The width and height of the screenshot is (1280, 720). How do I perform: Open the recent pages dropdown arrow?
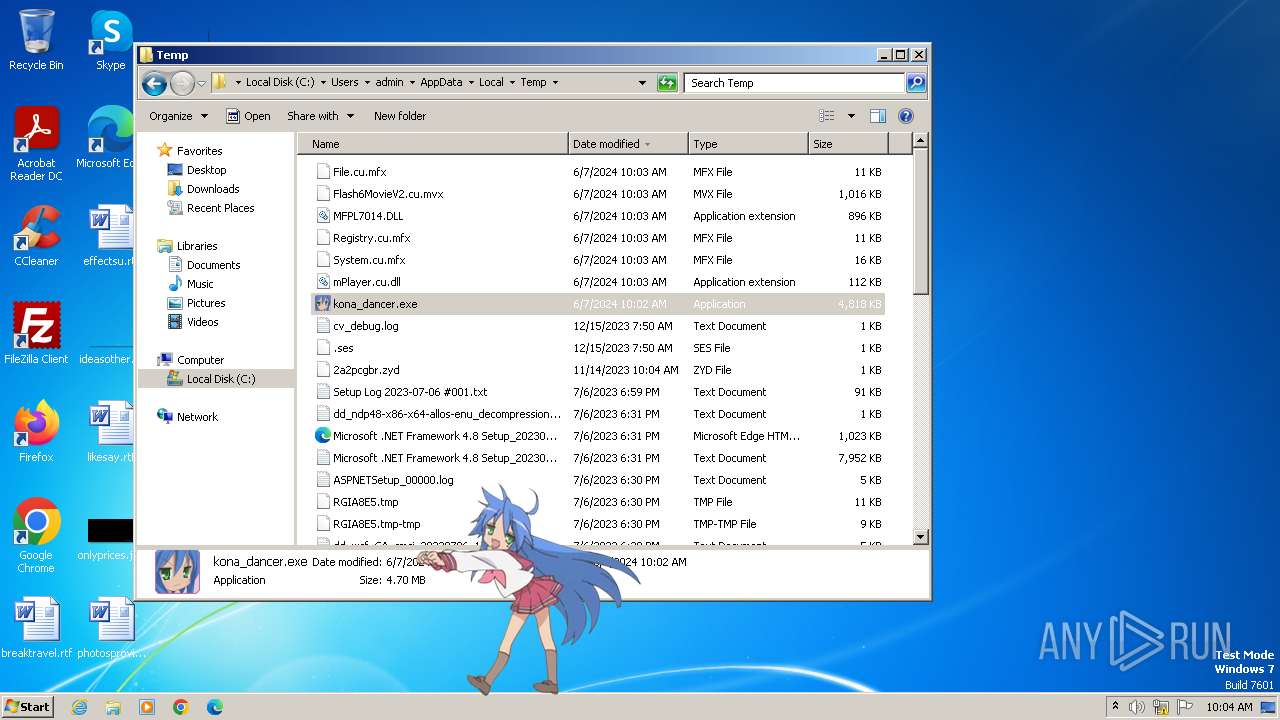click(201, 83)
